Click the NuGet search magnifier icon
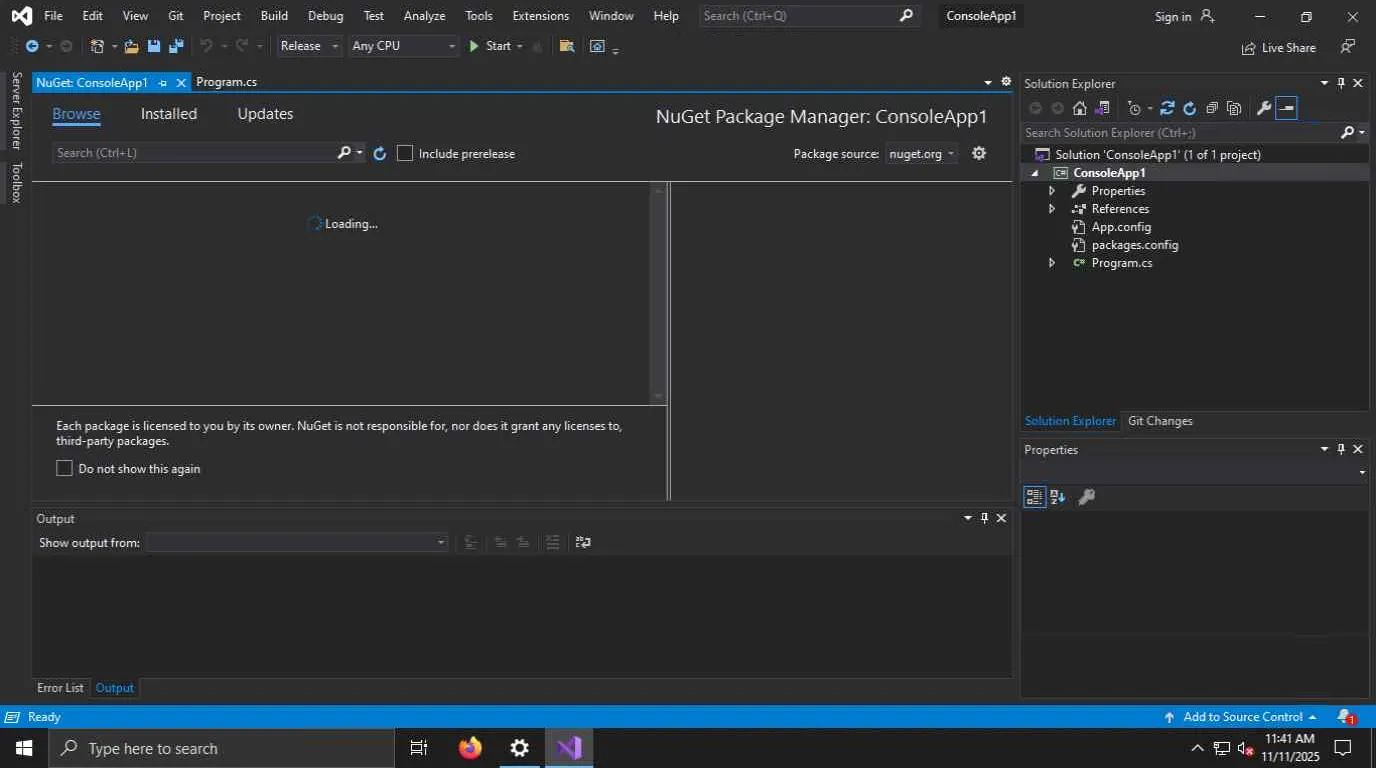This screenshot has height=768, width=1376. coord(344,153)
